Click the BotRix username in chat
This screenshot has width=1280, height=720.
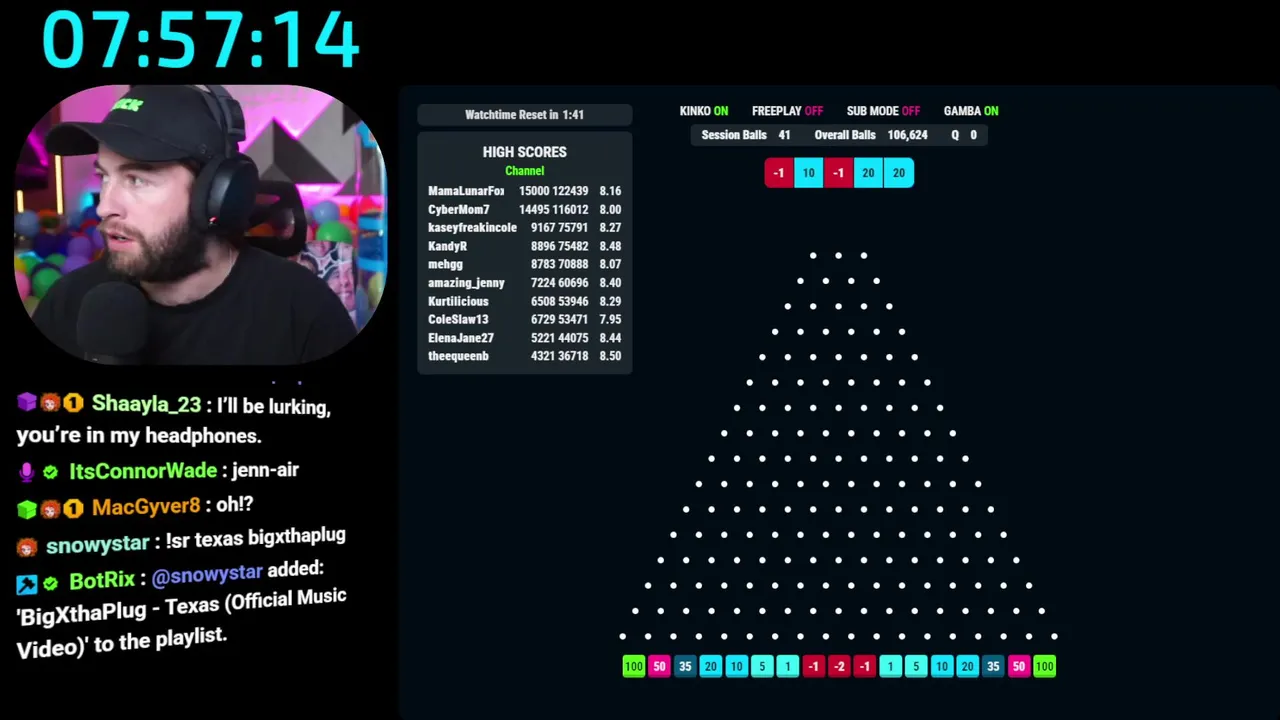coord(102,581)
